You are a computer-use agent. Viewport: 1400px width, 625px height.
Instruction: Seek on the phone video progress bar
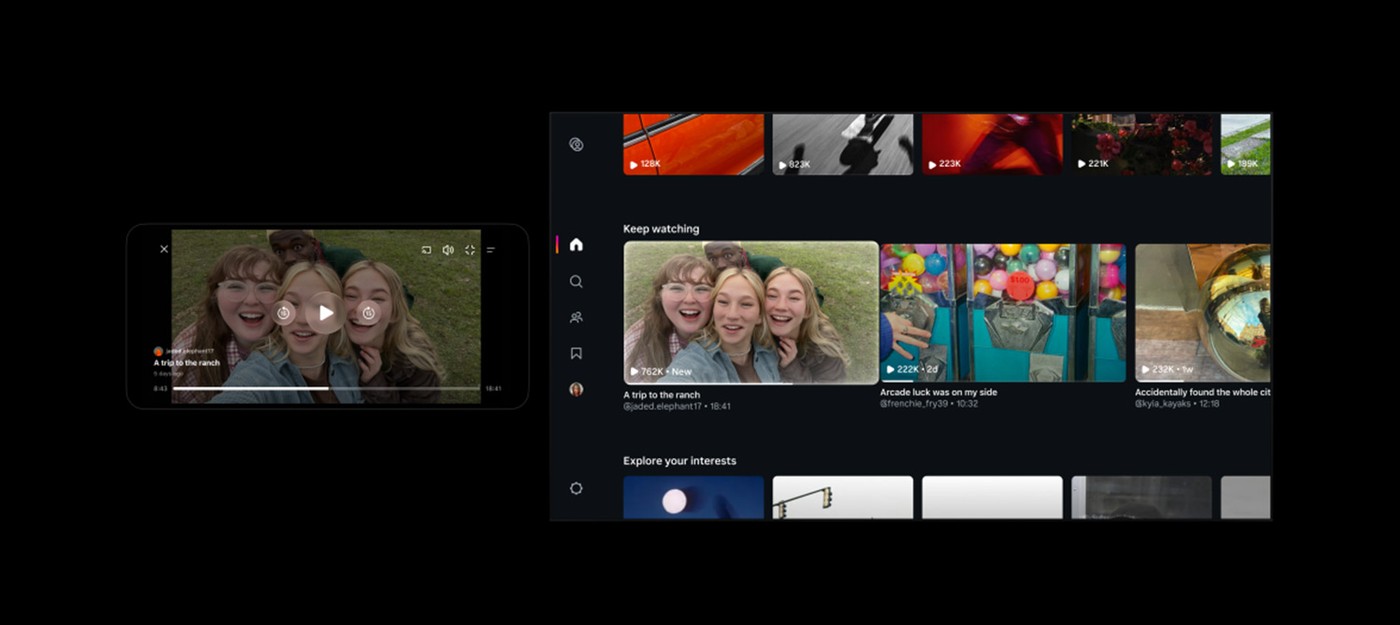326,388
